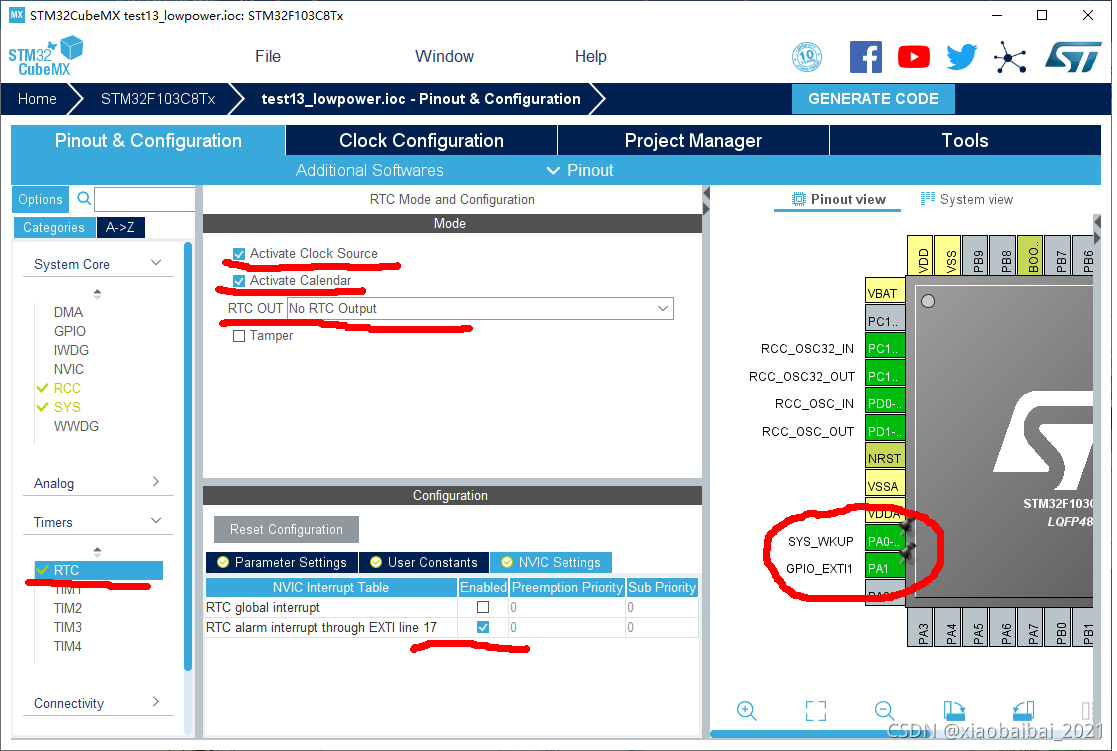Collapse the System Core category
Screen dimensions: 1117x751
tap(156, 263)
